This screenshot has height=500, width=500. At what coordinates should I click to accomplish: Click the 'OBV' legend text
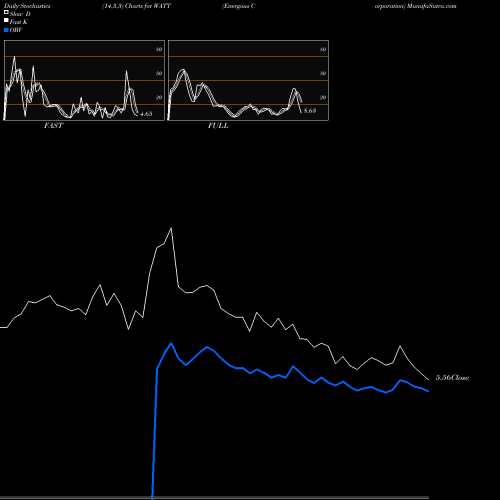(16, 30)
